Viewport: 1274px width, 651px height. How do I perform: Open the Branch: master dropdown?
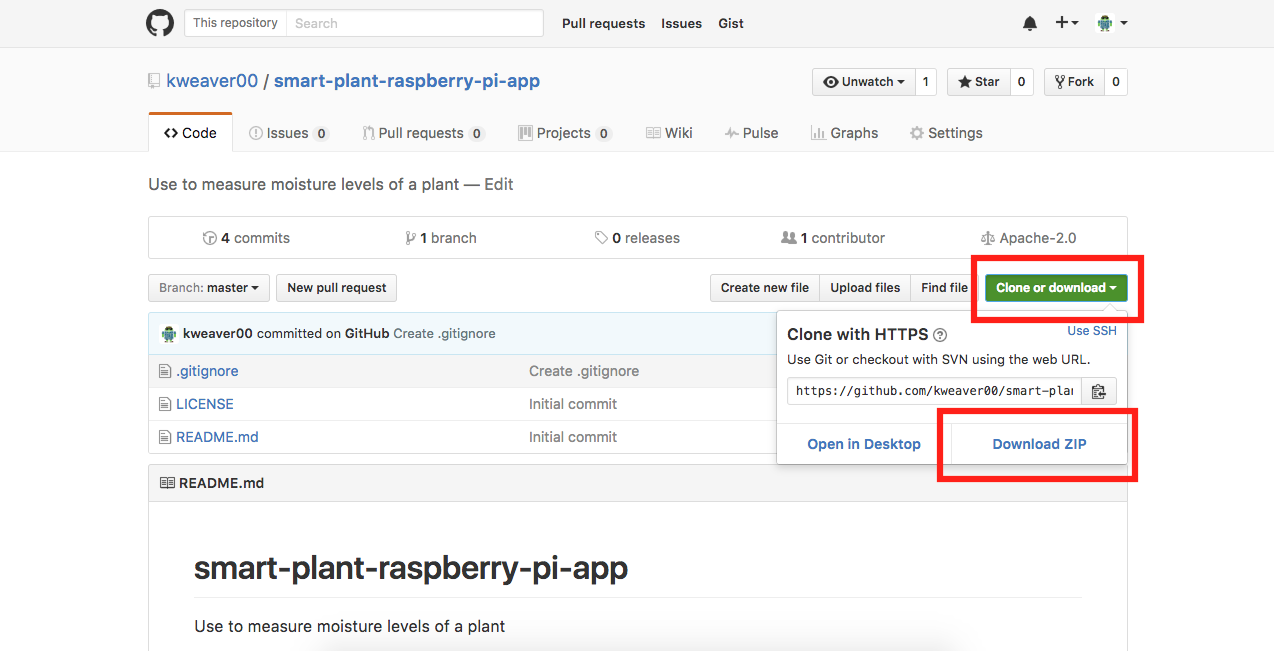pyautogui.click(x=209, y=288)
